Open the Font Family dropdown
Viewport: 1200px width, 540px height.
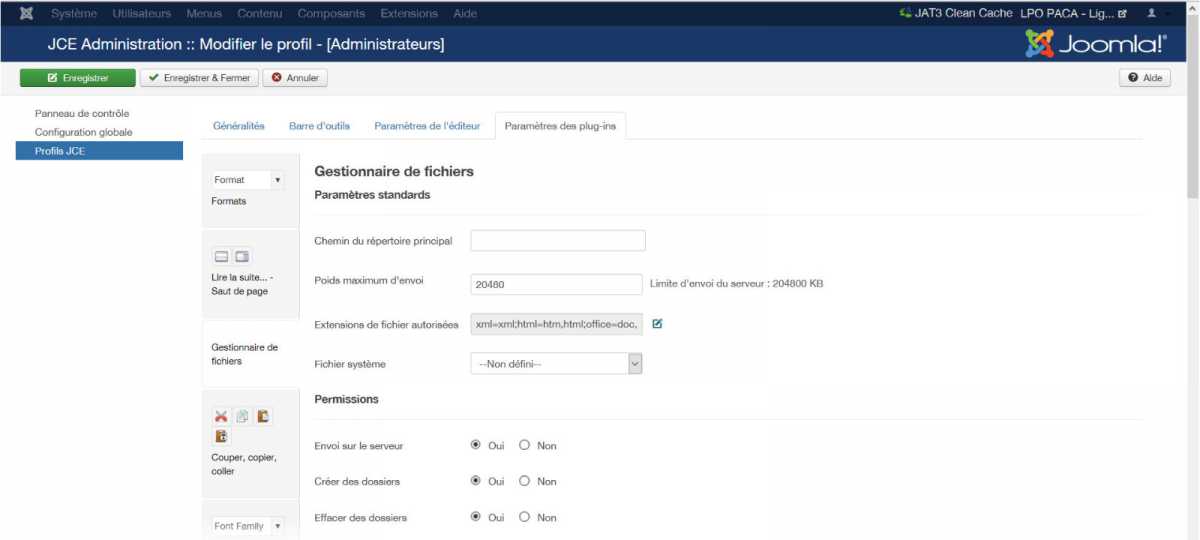248,526
